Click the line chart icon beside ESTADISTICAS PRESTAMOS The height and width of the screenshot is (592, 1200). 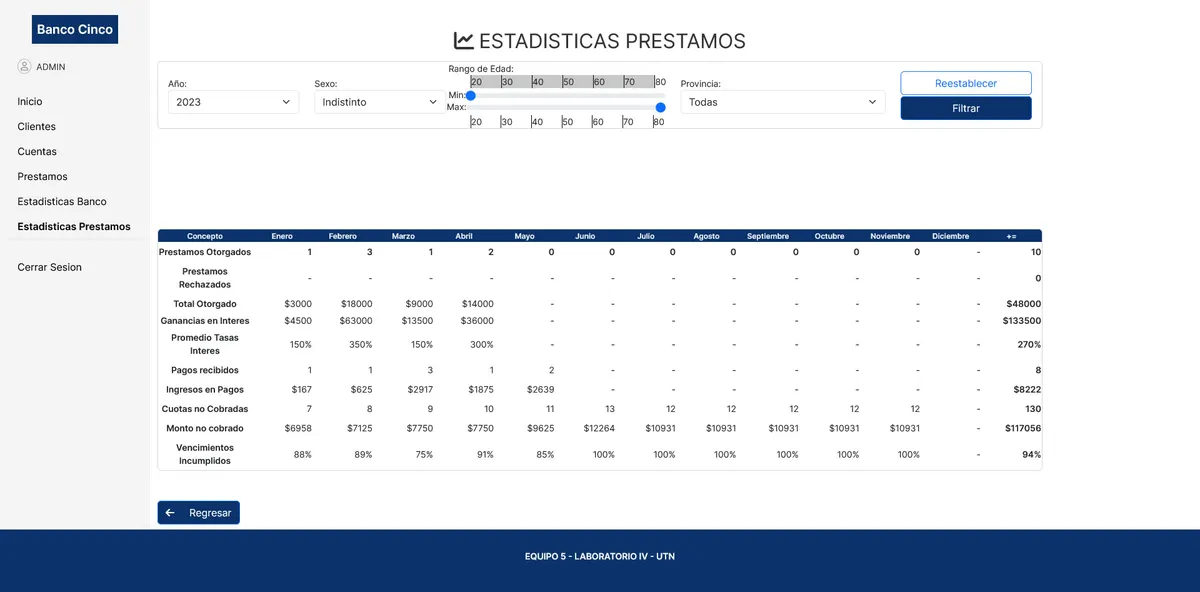coord(463,40)
